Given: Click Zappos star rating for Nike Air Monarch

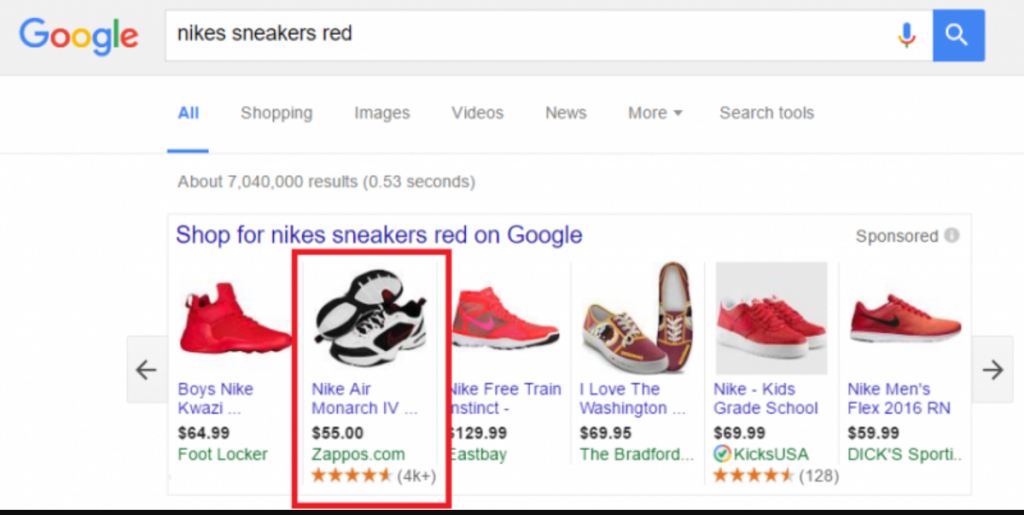Looking at the screenshot, I should (352, 475).
